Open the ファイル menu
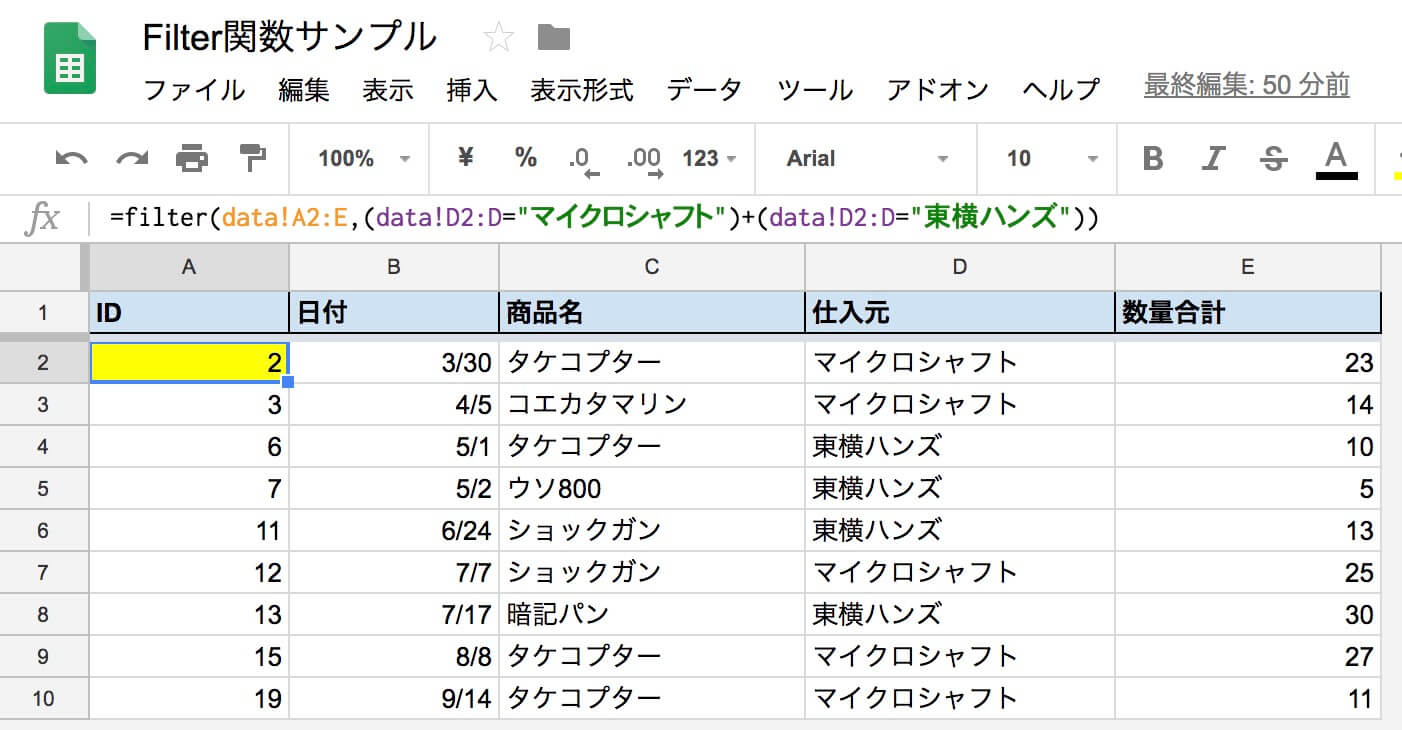 pyautogui.click(x=194, y=89)
